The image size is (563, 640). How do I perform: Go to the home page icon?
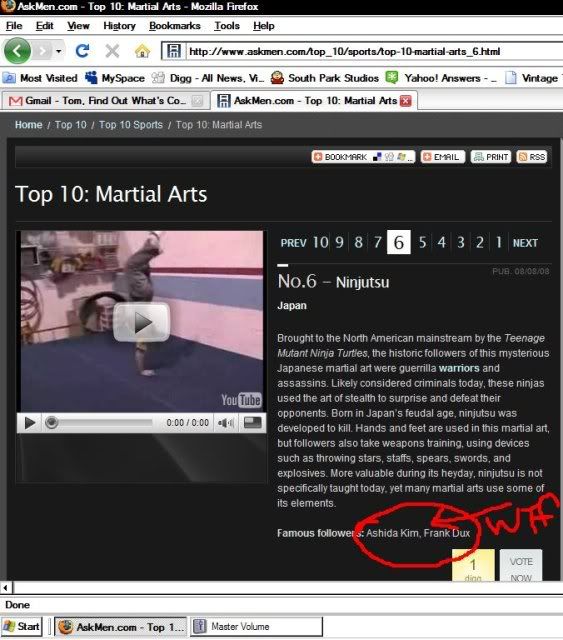click(x=142, y=51)
